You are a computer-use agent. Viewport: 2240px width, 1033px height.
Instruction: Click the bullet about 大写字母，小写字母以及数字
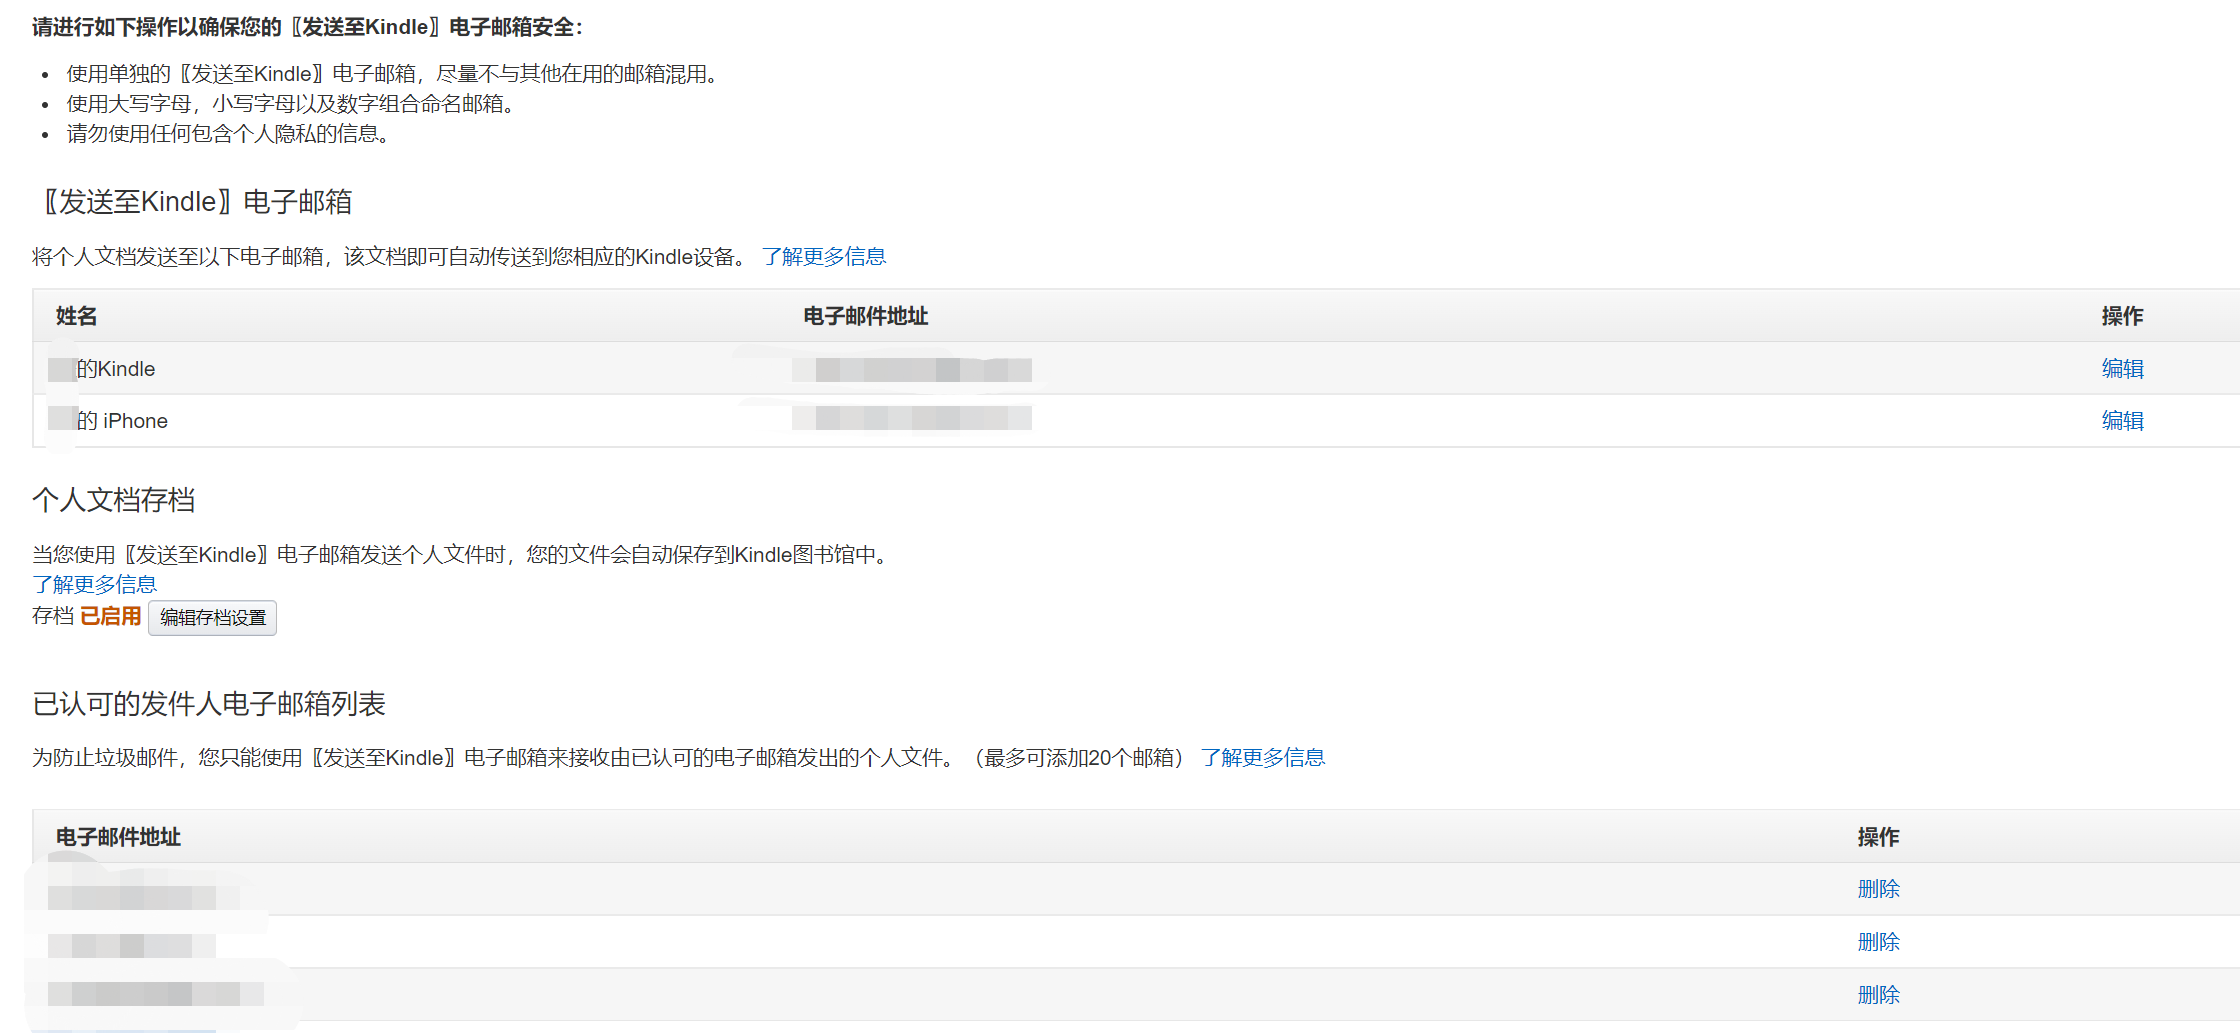tap(291, 104)
